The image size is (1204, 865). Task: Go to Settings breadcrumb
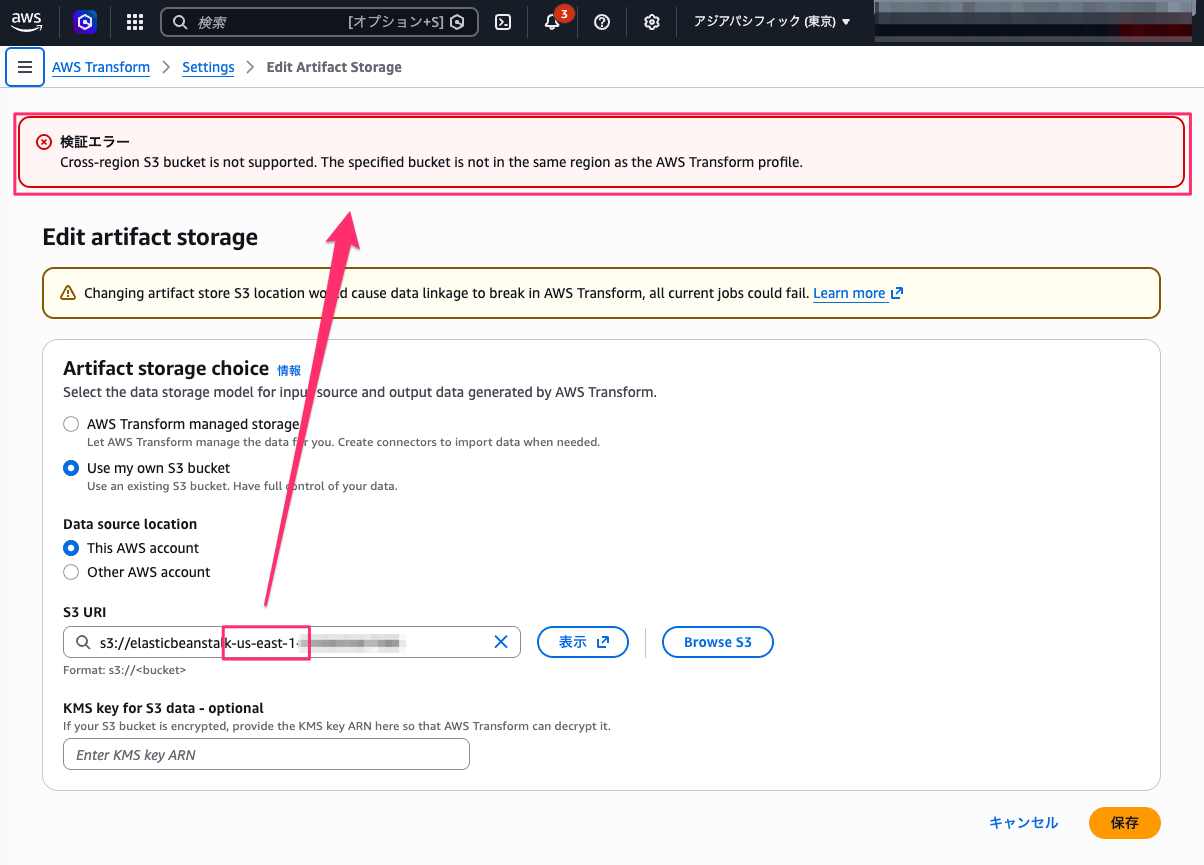208,67
